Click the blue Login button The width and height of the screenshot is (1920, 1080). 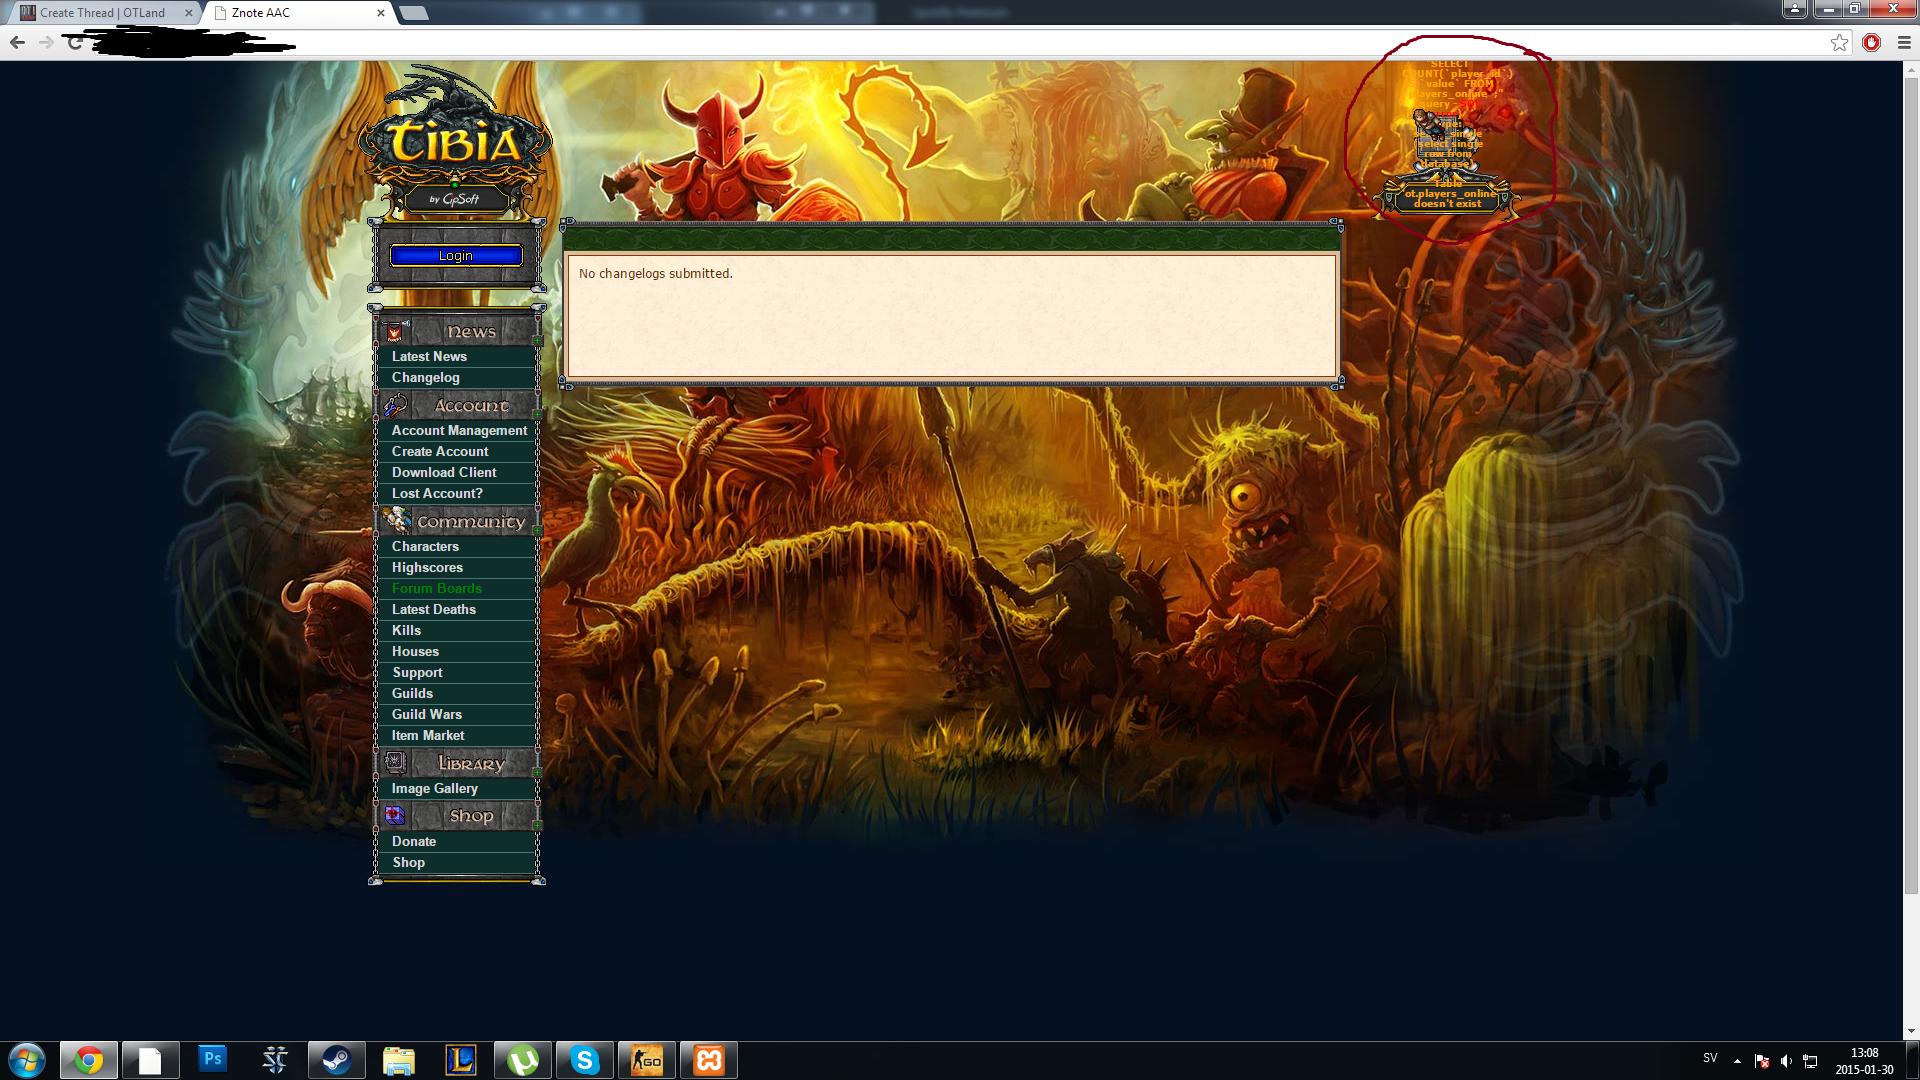456,255
